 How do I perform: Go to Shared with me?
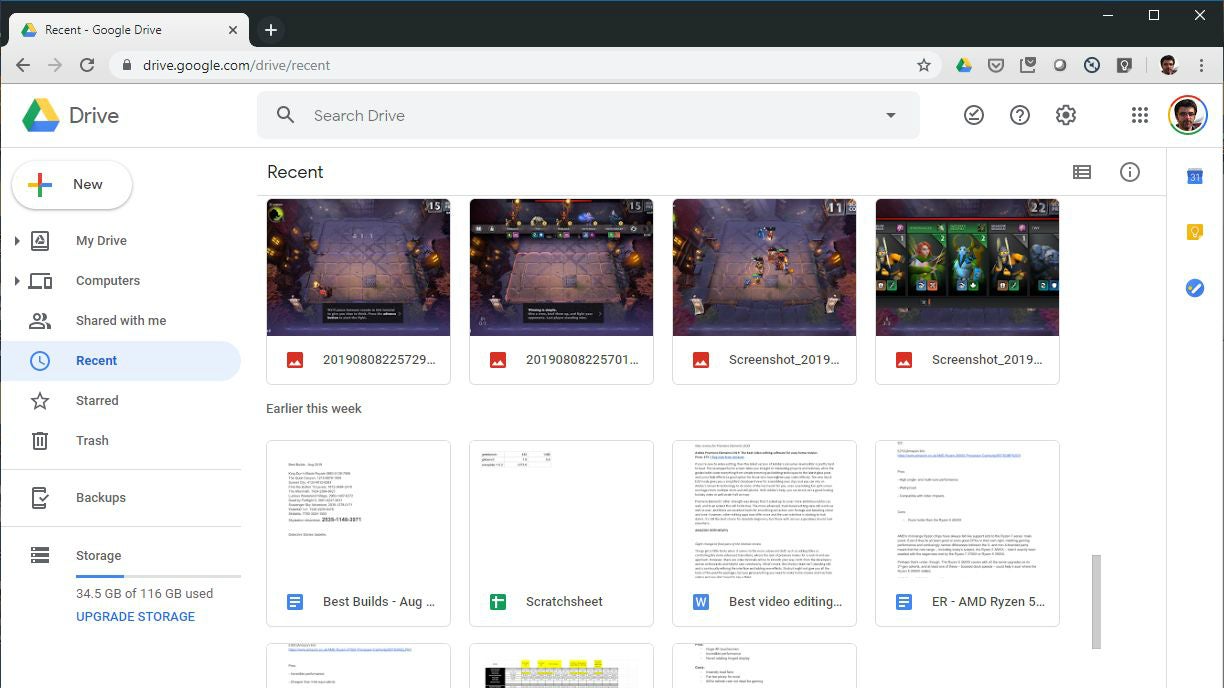click(120, 321)
